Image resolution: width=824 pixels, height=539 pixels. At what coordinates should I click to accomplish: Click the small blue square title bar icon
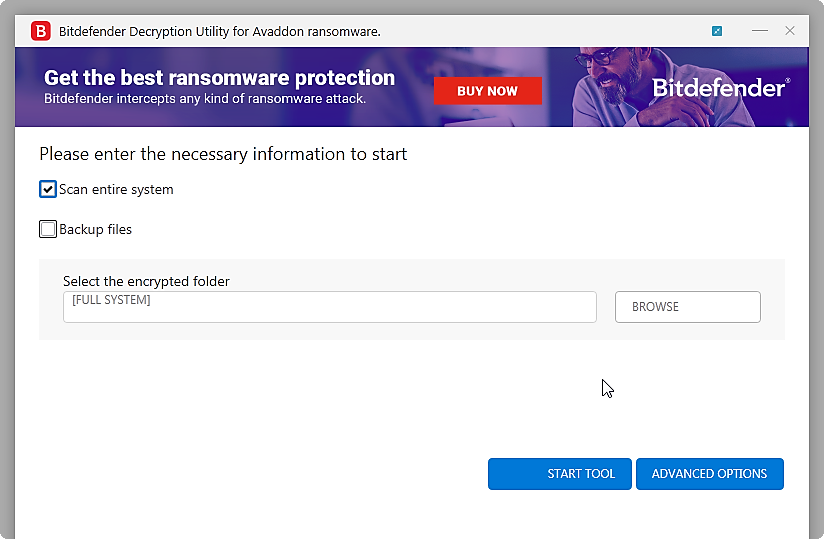click(717, 31)
